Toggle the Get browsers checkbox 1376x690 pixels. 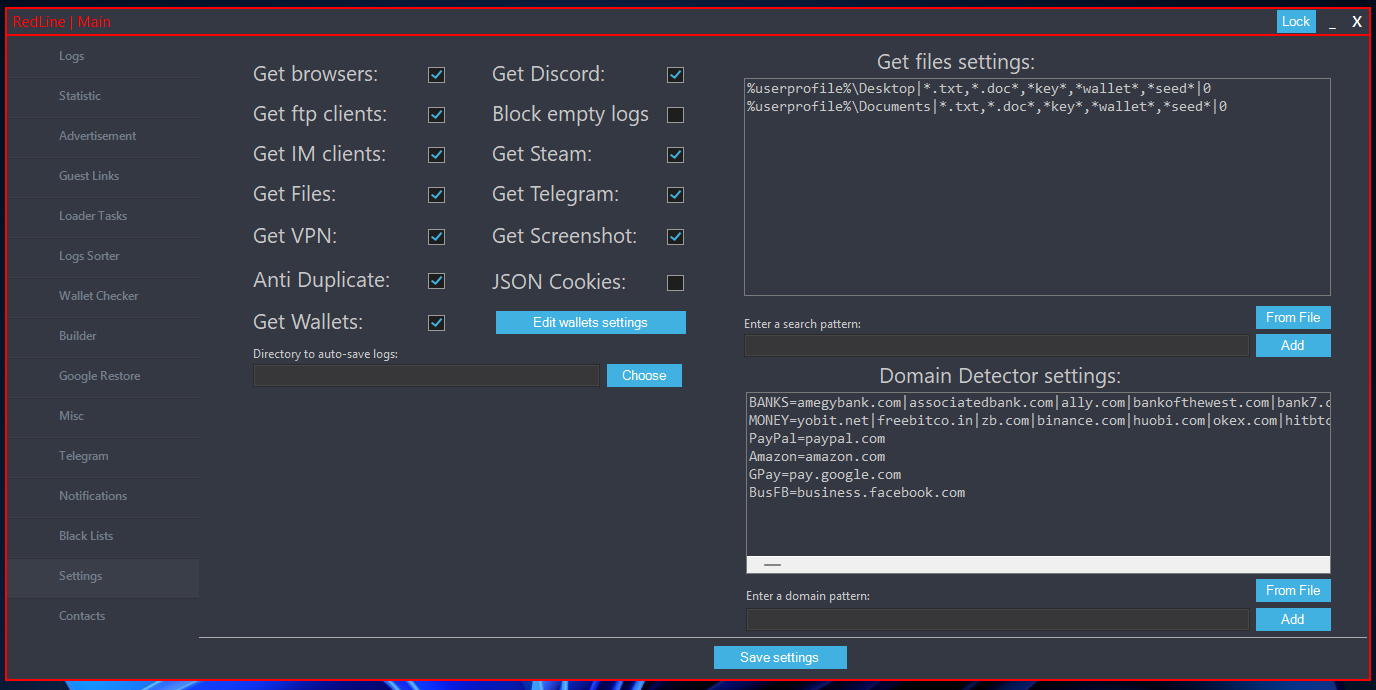436,75
